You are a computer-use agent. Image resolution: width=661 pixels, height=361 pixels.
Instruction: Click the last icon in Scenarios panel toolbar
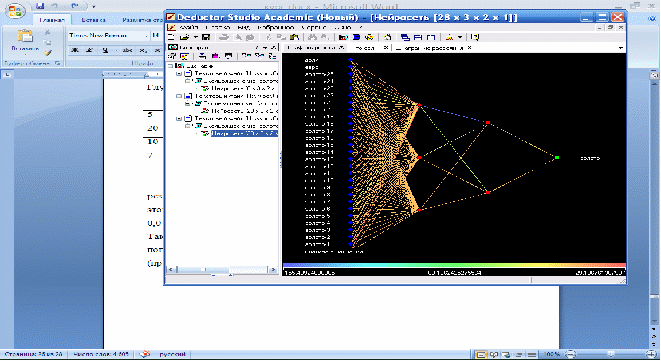[272, 56]
